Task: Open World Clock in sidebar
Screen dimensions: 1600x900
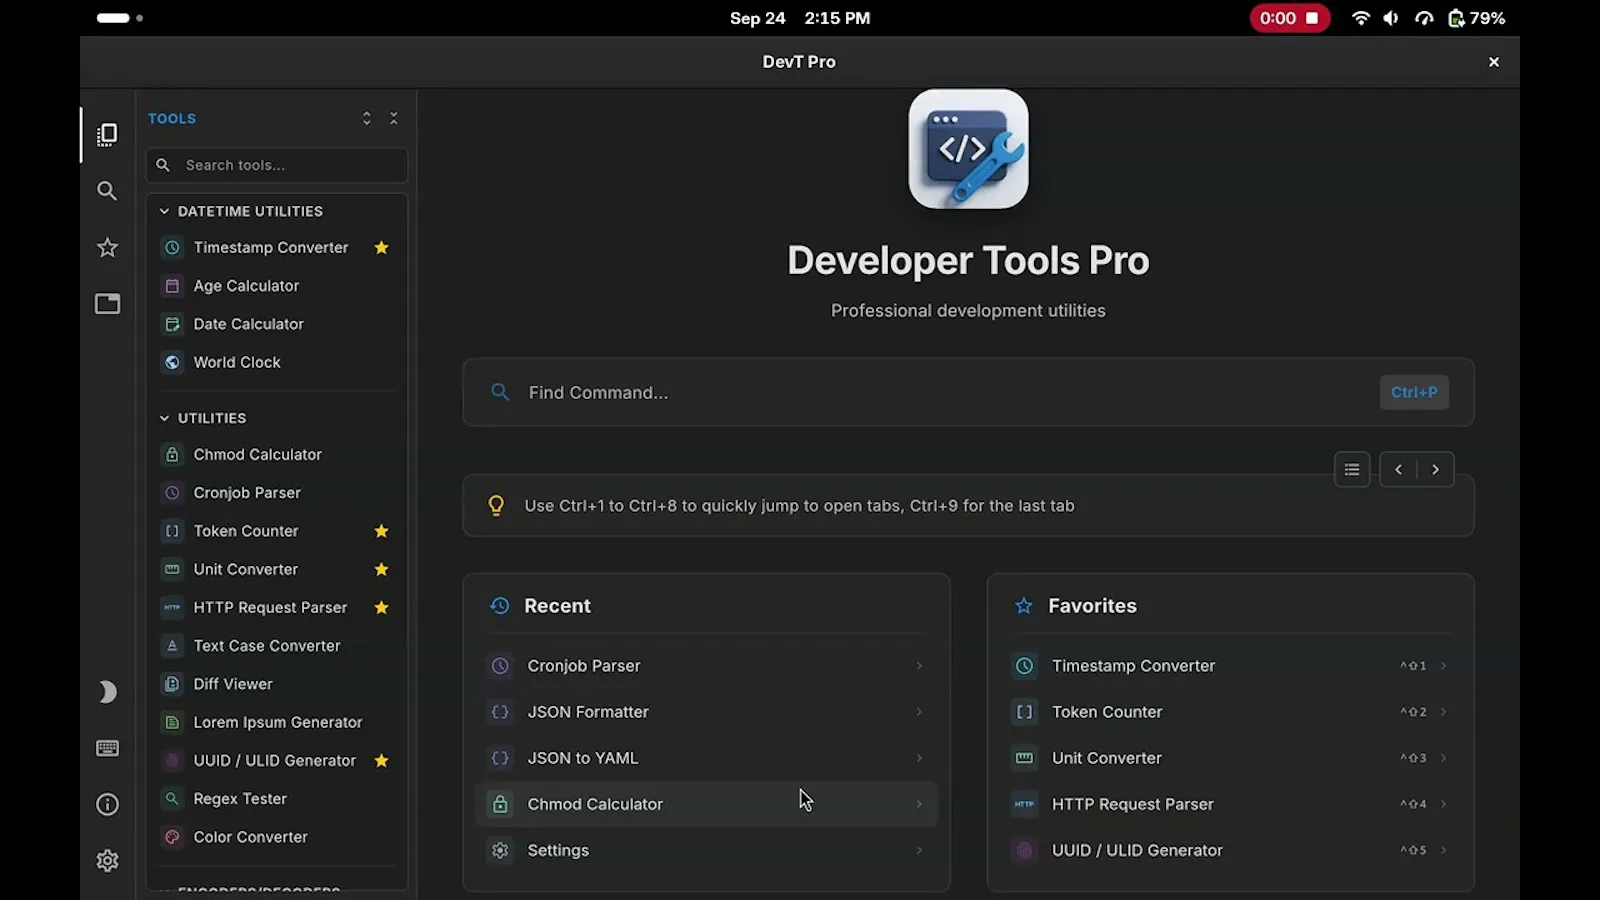Action: (277, 362)
